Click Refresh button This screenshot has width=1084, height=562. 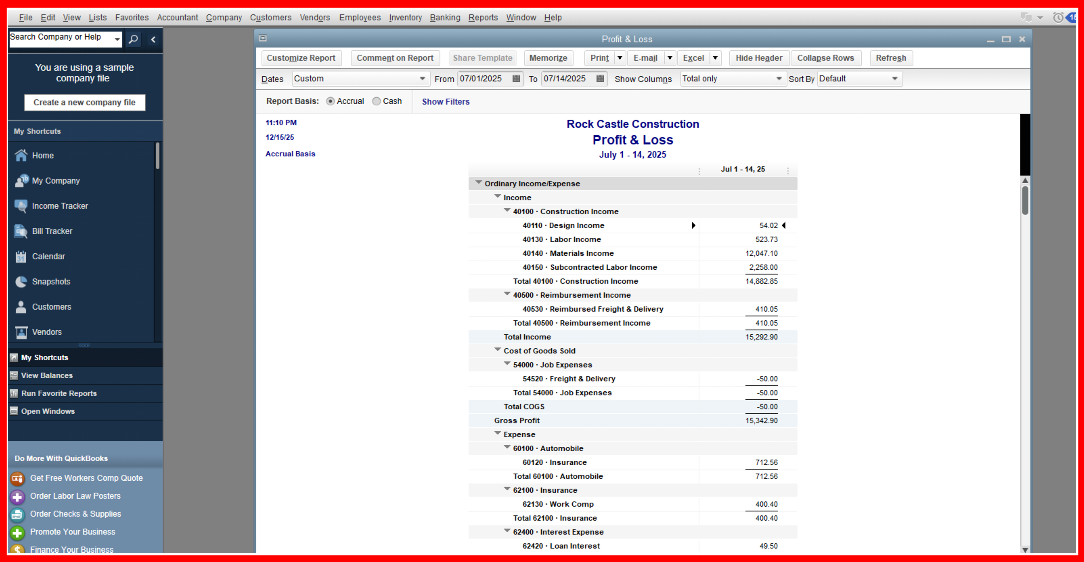pos(890,58)
